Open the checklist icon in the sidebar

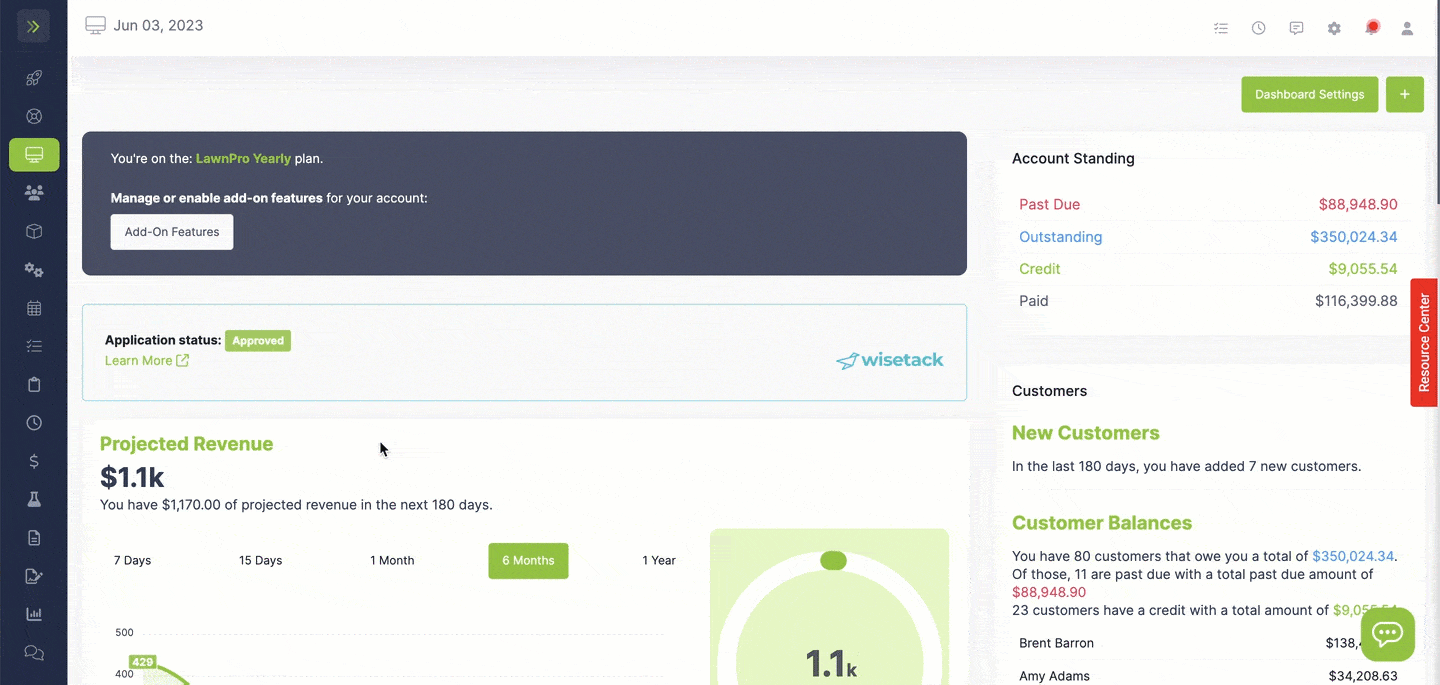(34, 346)
